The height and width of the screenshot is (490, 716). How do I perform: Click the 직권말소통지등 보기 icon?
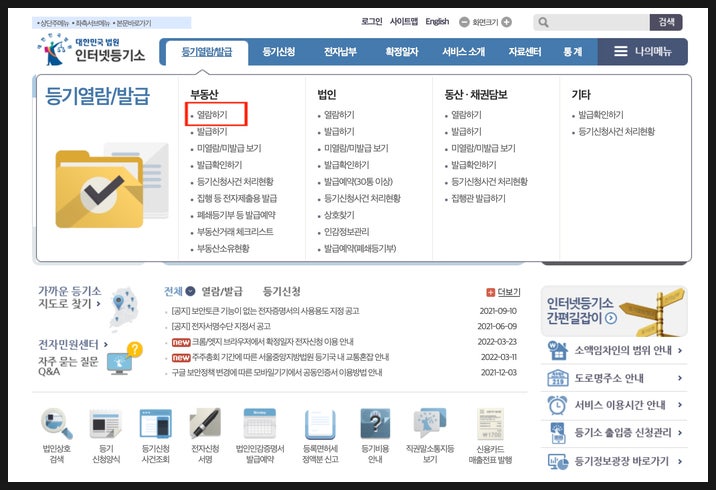point(429,423)
